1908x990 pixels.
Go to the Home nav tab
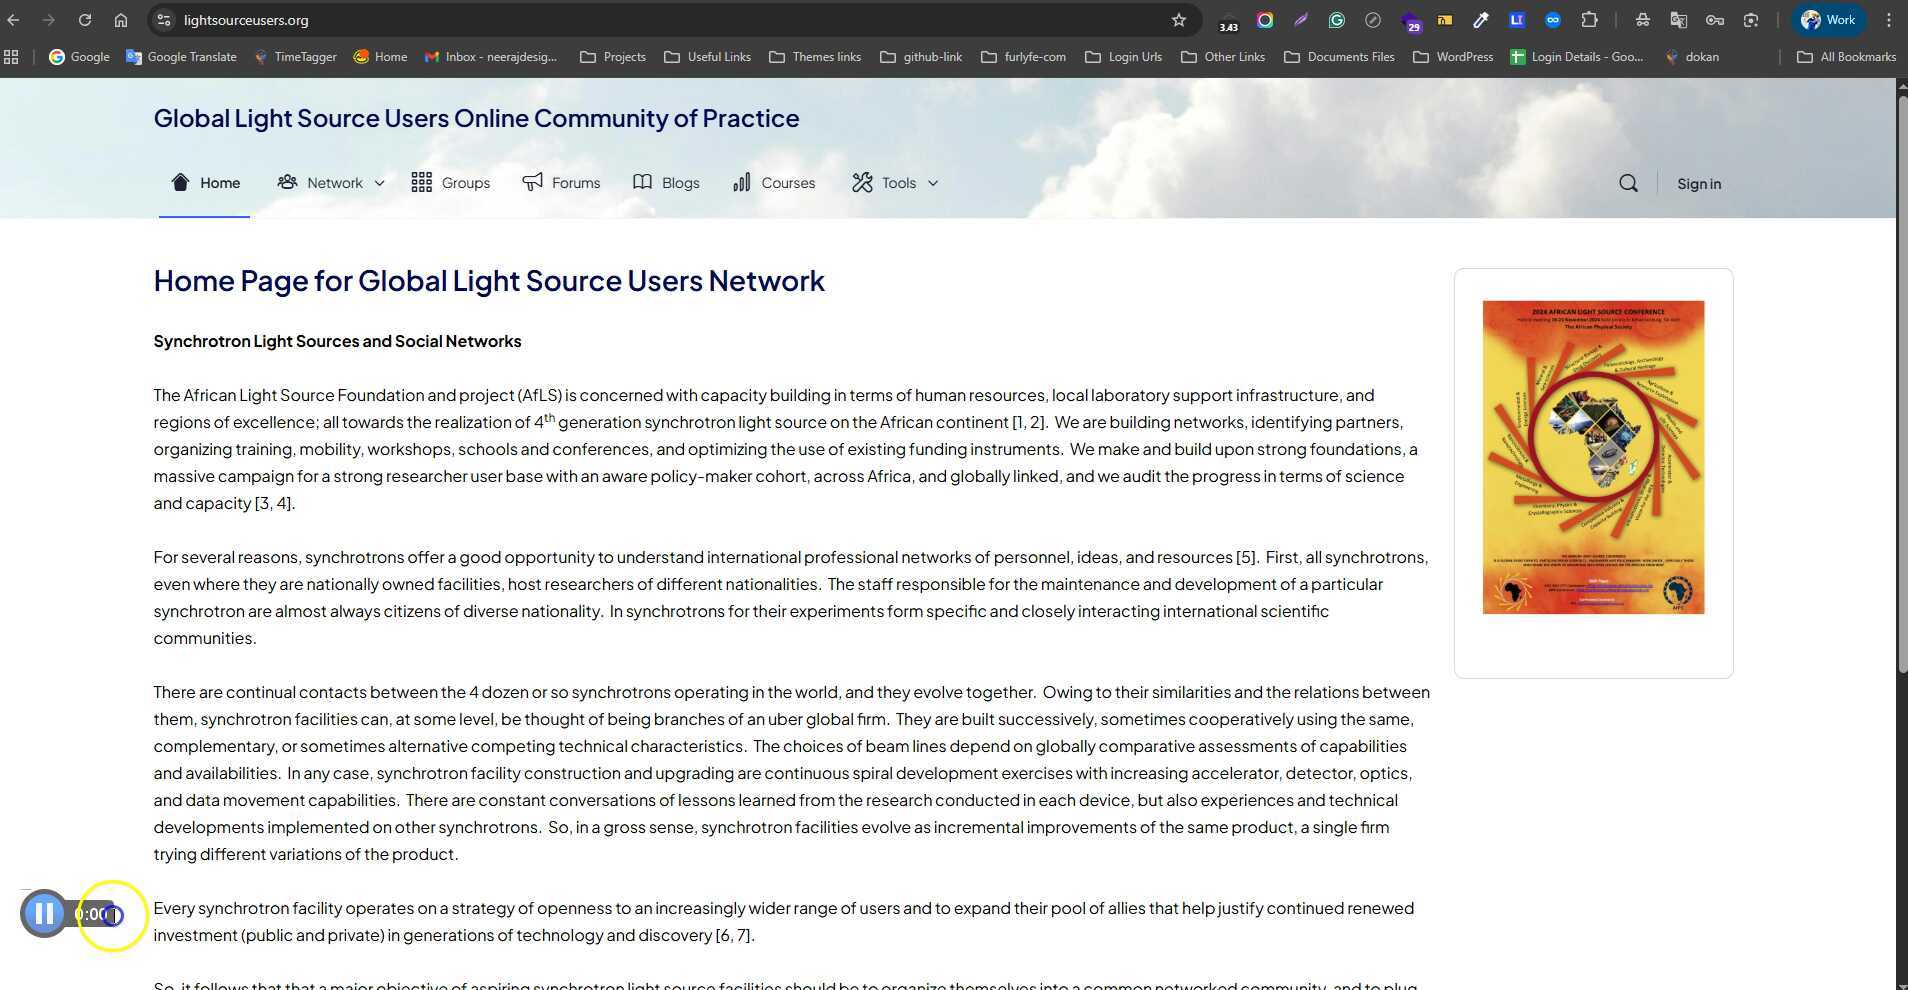click(x=205, y=183)
